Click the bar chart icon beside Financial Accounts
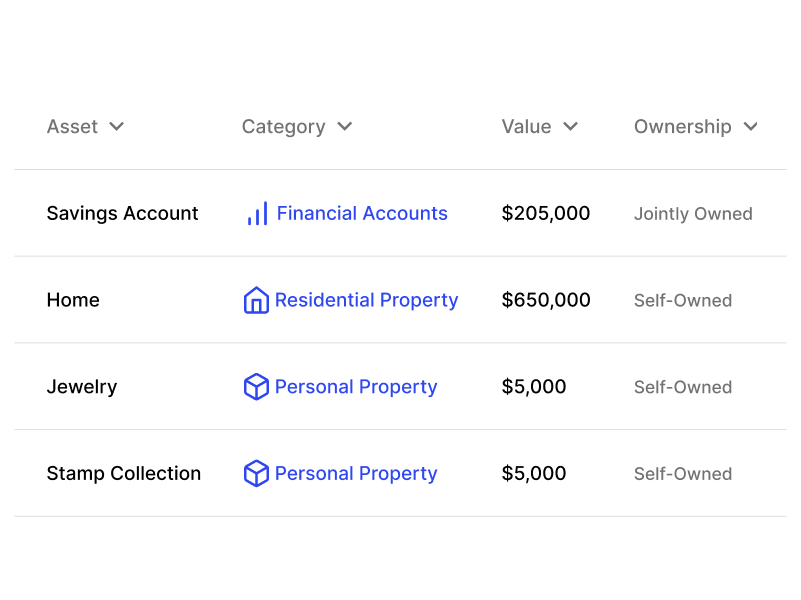This screenshot has width=801, height=600. point(257,213)
